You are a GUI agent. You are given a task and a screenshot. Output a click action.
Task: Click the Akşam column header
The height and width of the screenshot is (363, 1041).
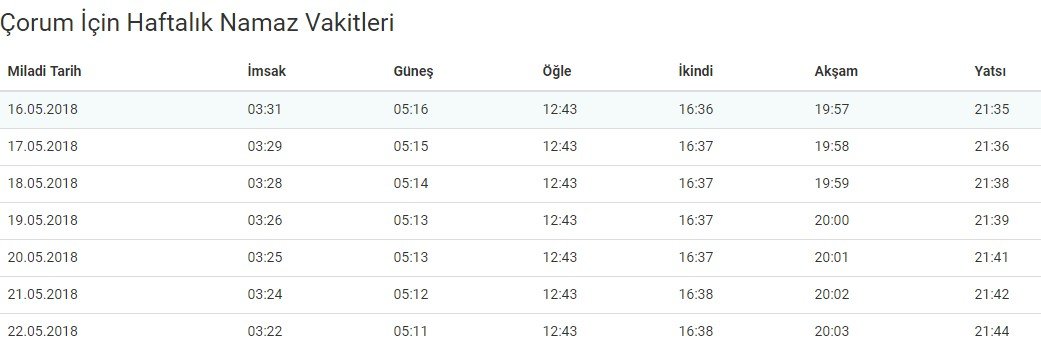[x=836, y=72]
